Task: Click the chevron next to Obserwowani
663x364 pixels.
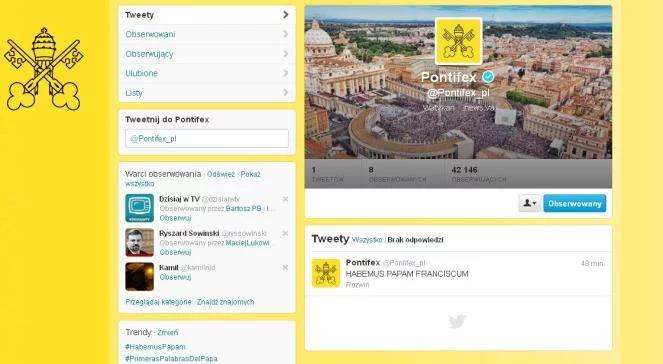Action: coord(286,34)
